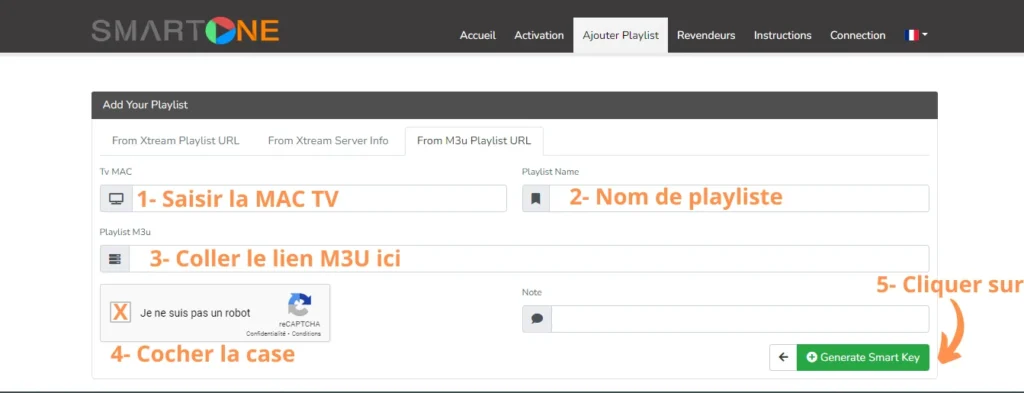Open the reCAPTCHA Conditions link
Viewport: 1024px width, 393px height.
tap(306, 334)
